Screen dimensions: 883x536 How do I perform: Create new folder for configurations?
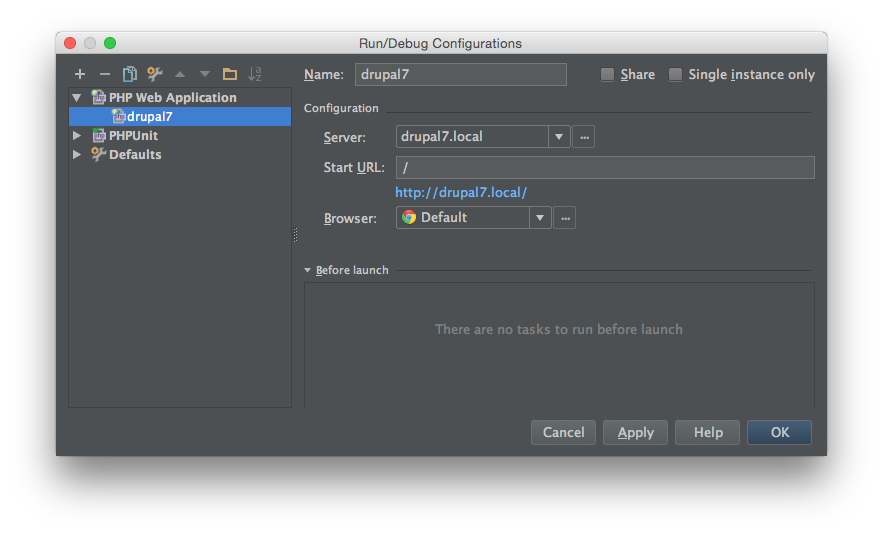(x=230, y=74)
